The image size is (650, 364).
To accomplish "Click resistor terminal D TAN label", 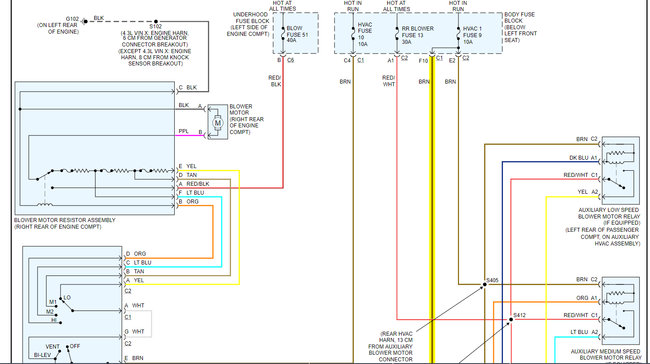I will 187,175.
